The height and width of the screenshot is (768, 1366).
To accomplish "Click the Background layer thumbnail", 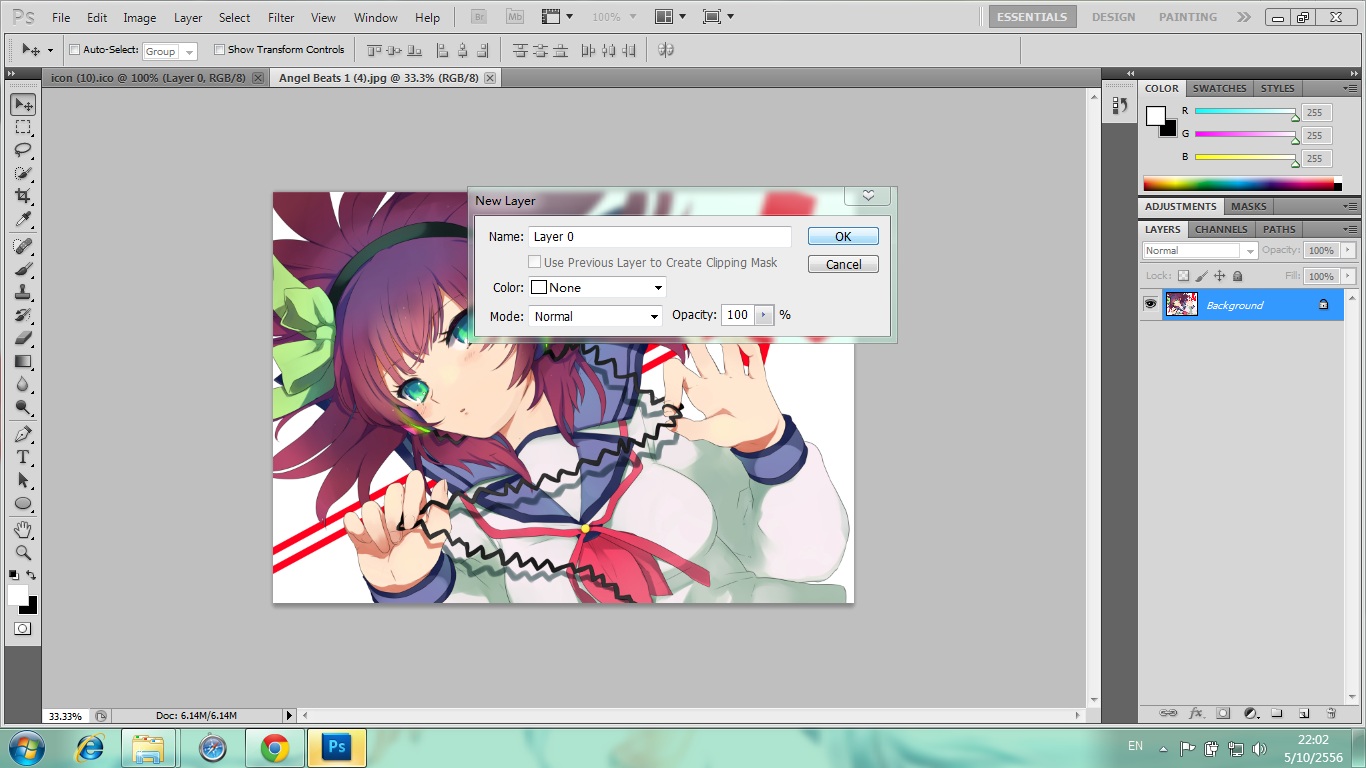I will point(1182,304).
